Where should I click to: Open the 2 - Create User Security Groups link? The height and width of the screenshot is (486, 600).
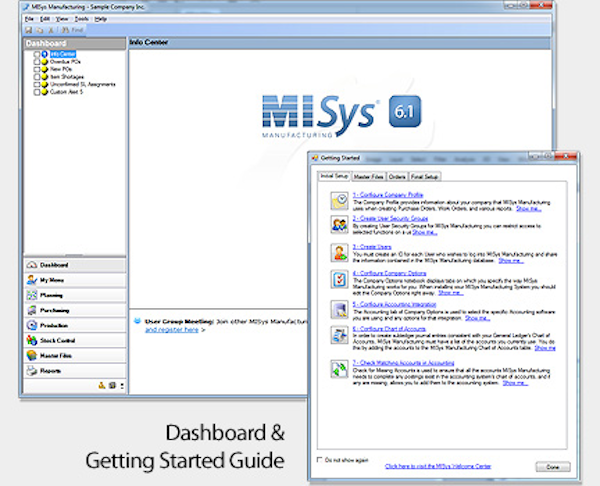click(x=390, y=219)
